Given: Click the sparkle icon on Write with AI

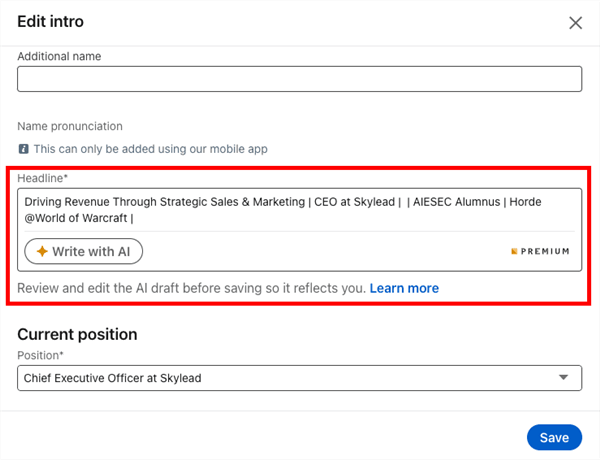Looking at the screenshot, I should pyautogui.click(x=42, y=252).
